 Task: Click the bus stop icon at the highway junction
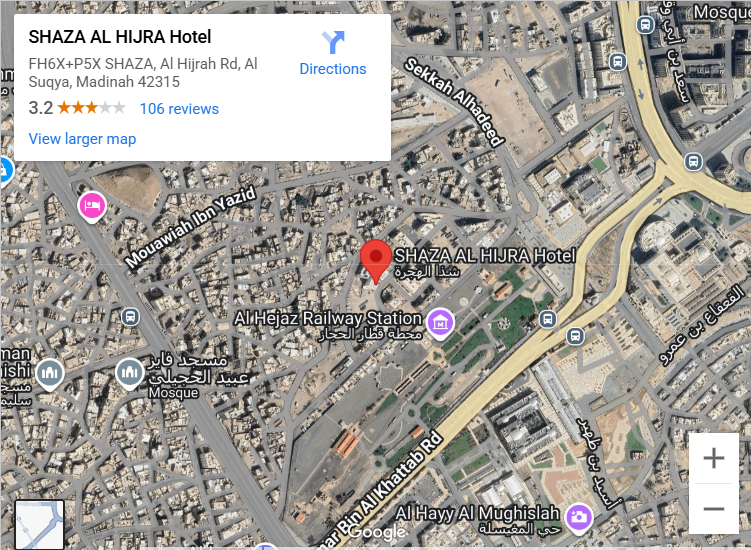[x=693, y=161]
